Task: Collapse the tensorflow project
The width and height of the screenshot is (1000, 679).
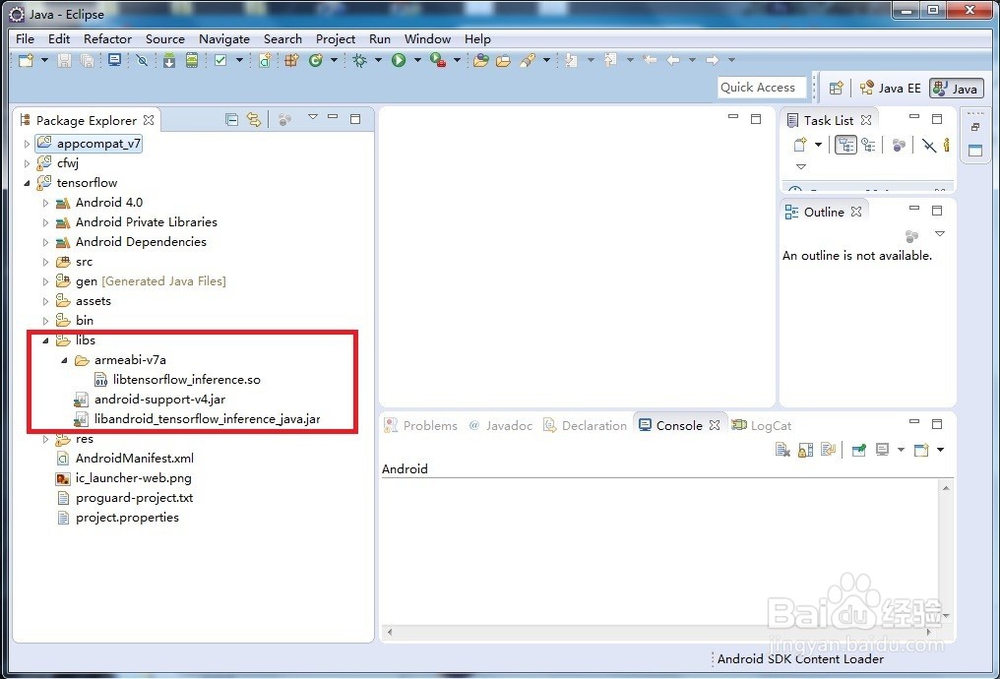Action: click(27, 183)
